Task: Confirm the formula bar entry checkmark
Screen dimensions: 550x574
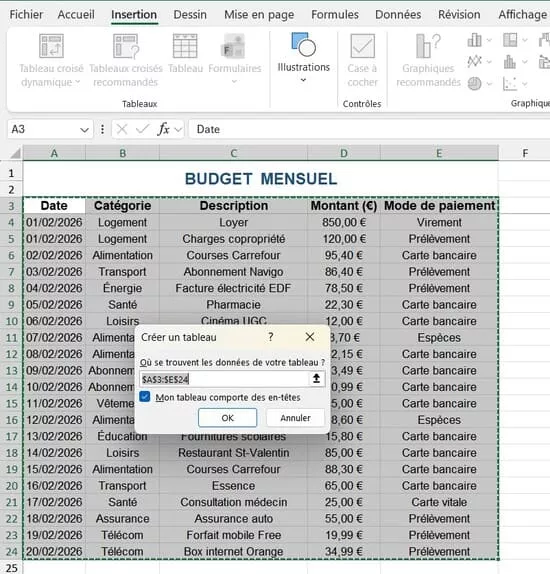Action: coord(142,129)
